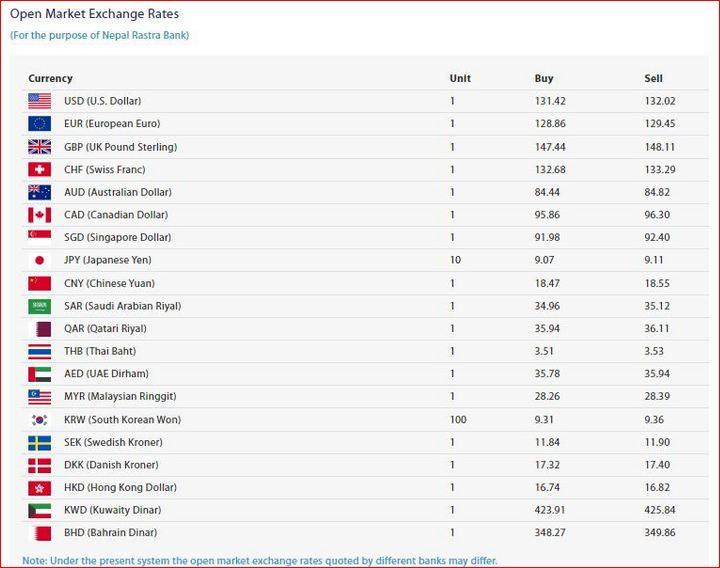Click the BHD sell rate 349.86

click(x=660, y=533)
